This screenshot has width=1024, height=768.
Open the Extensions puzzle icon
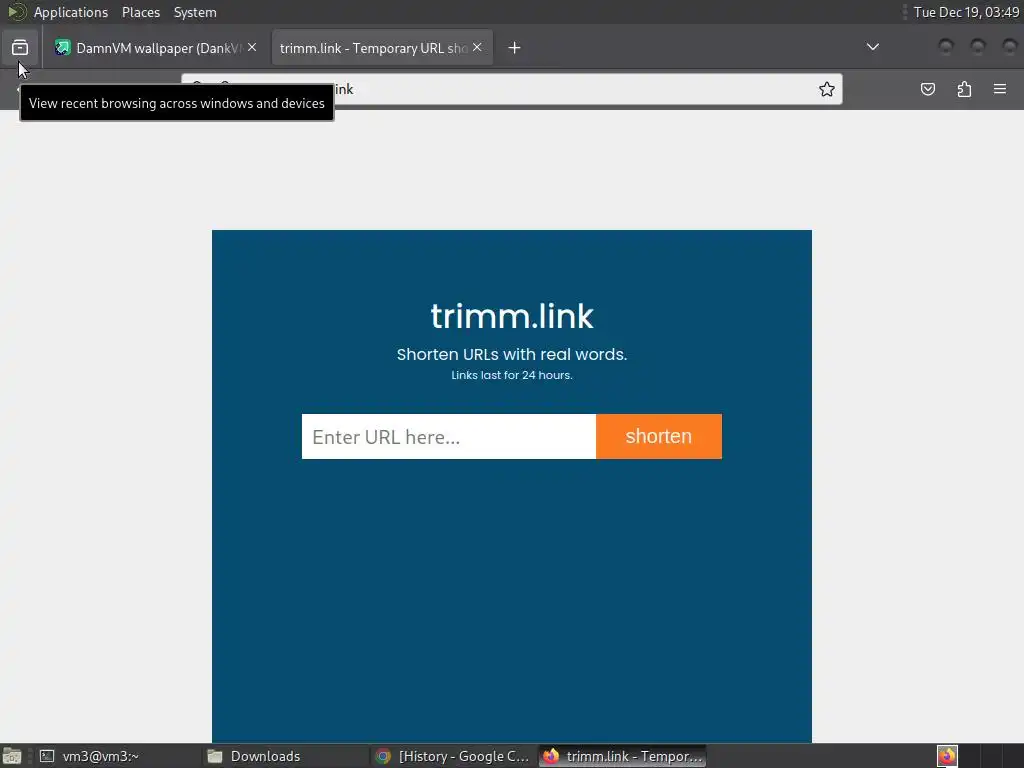point(965,89)
